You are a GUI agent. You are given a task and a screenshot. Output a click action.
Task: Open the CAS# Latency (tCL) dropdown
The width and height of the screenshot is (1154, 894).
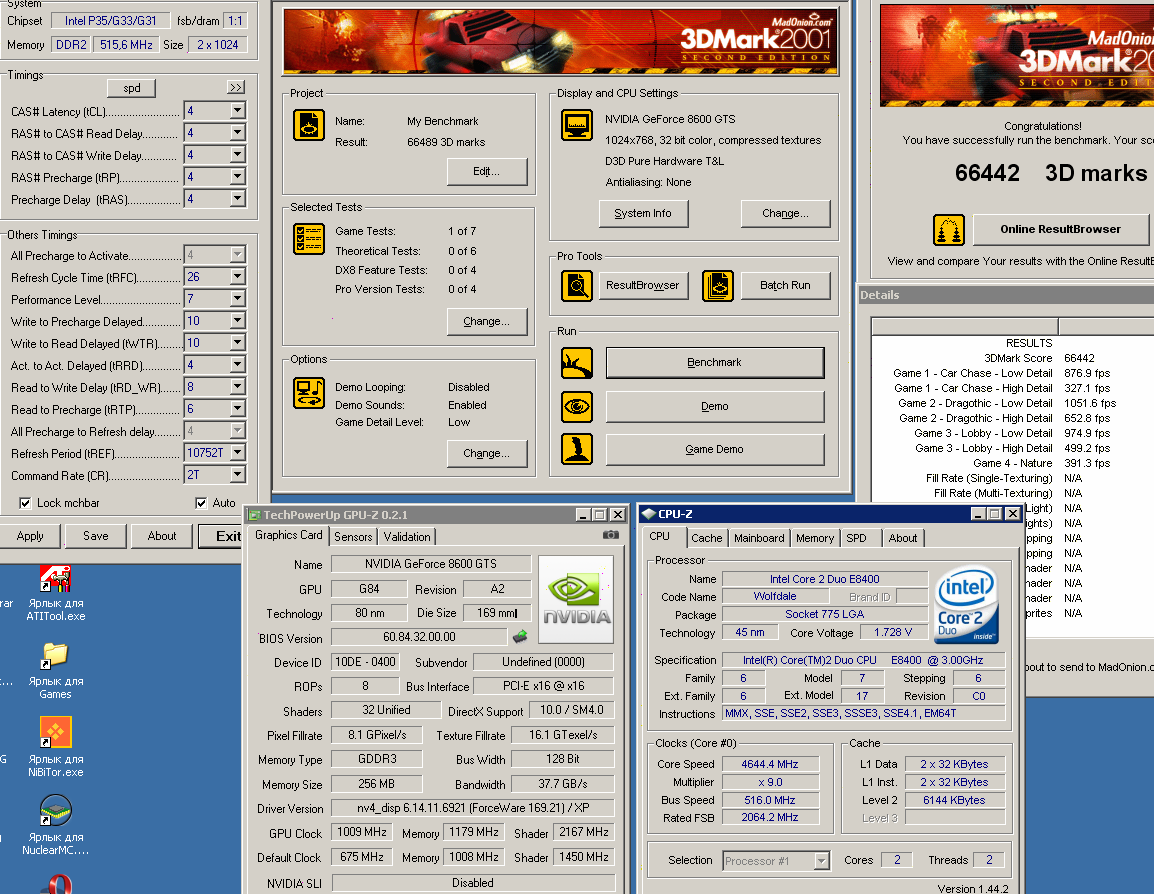click(x=237, y=111)
